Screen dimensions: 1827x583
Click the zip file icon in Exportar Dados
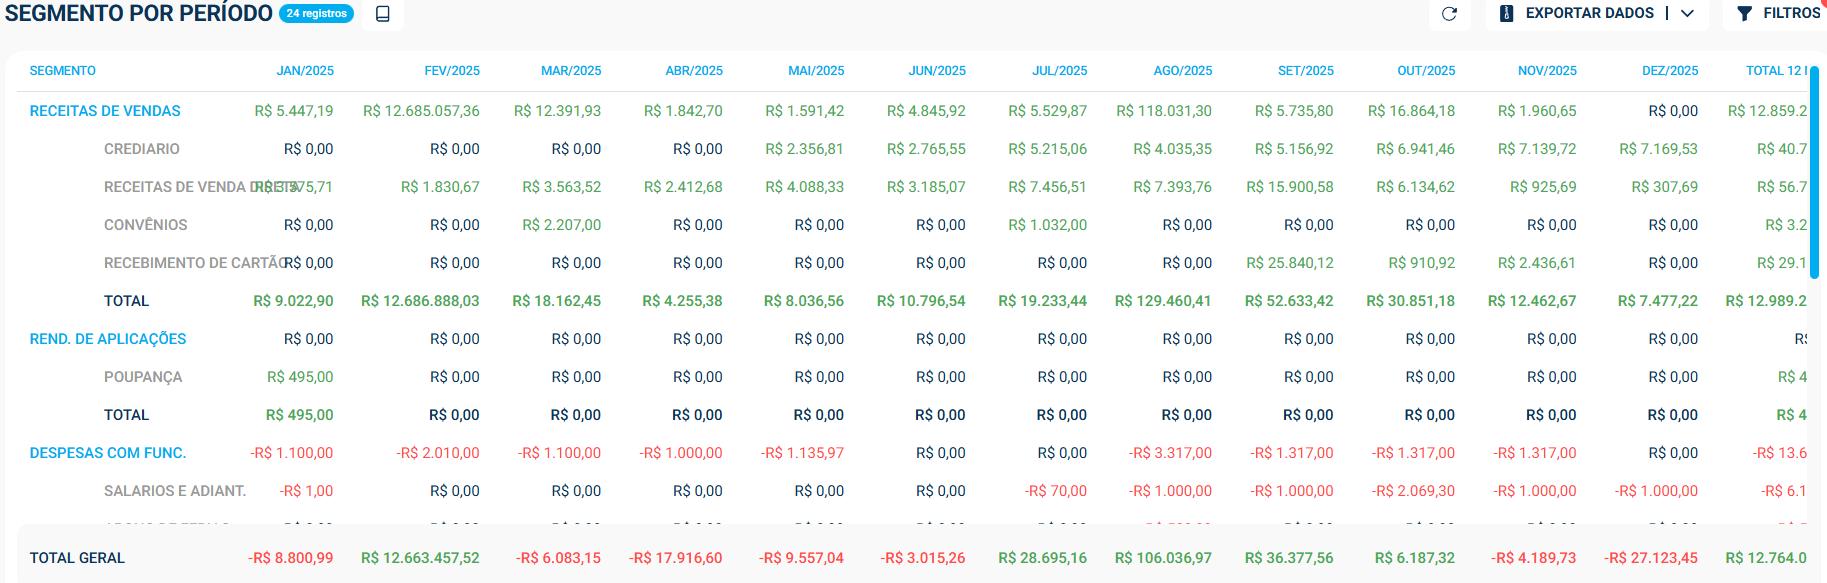[1507, 14]
